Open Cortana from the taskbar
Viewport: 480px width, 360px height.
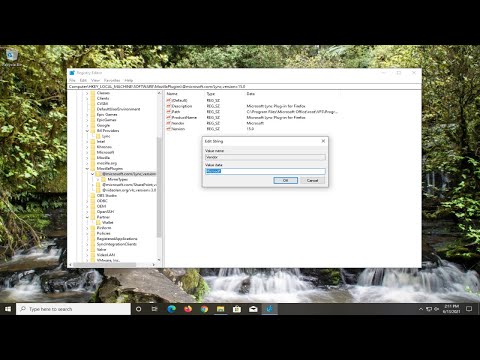(x=138, y=309)
